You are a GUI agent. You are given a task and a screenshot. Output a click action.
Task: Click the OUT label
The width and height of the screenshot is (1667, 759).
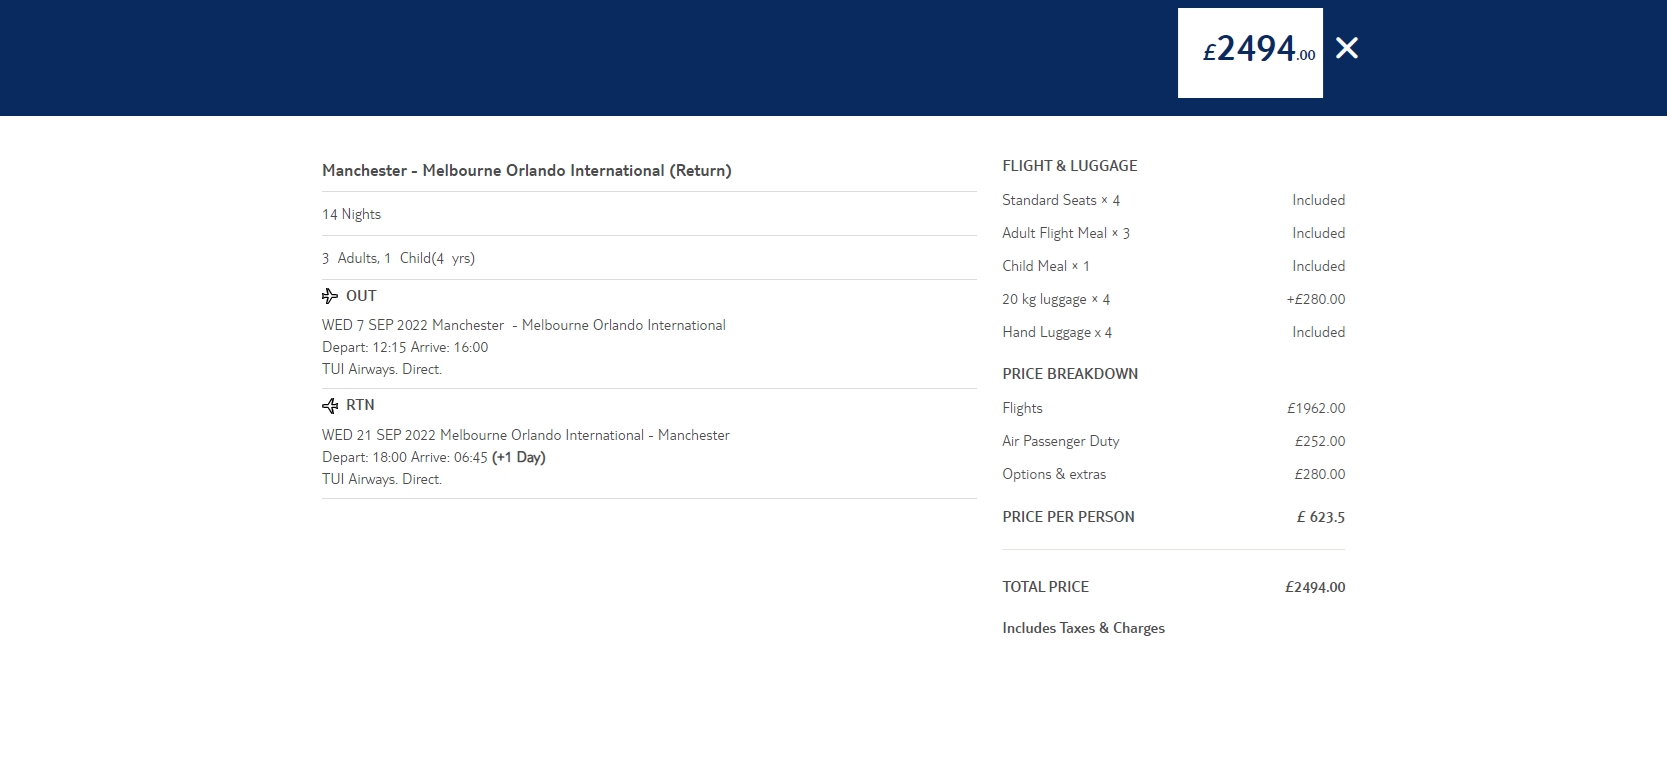361,296
